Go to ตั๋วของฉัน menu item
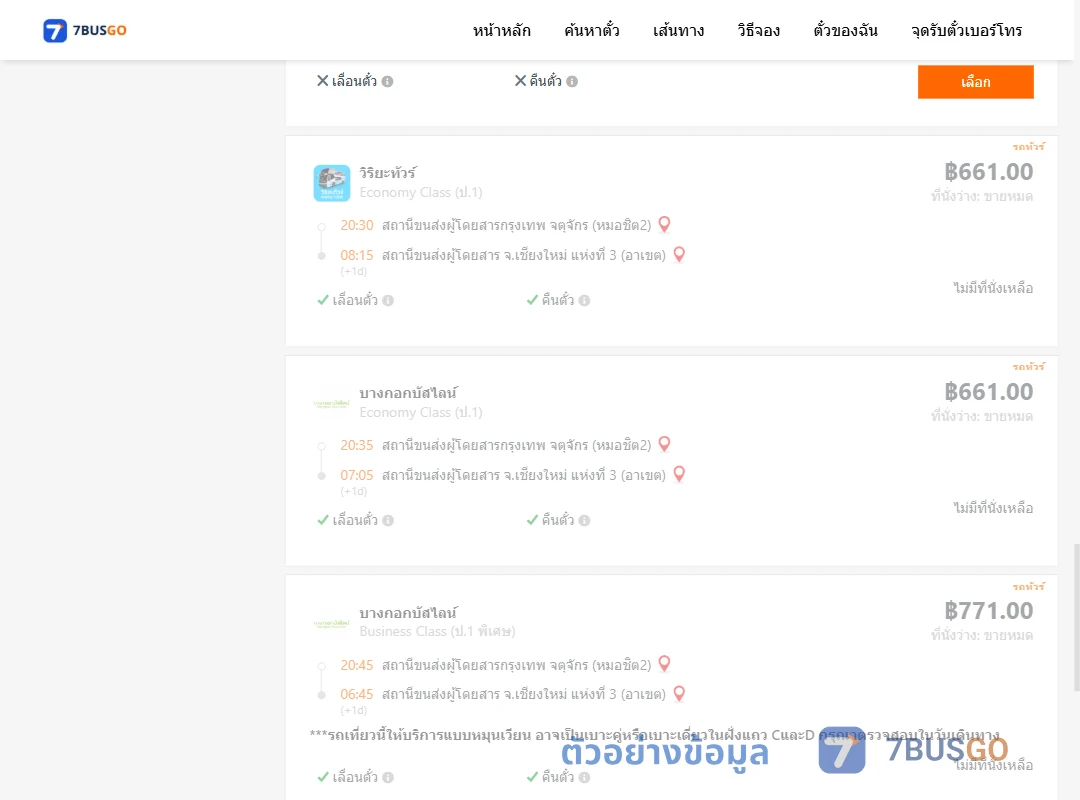Screen dimensions: 1080x800 pyautogui.click(x=845, y=30)
